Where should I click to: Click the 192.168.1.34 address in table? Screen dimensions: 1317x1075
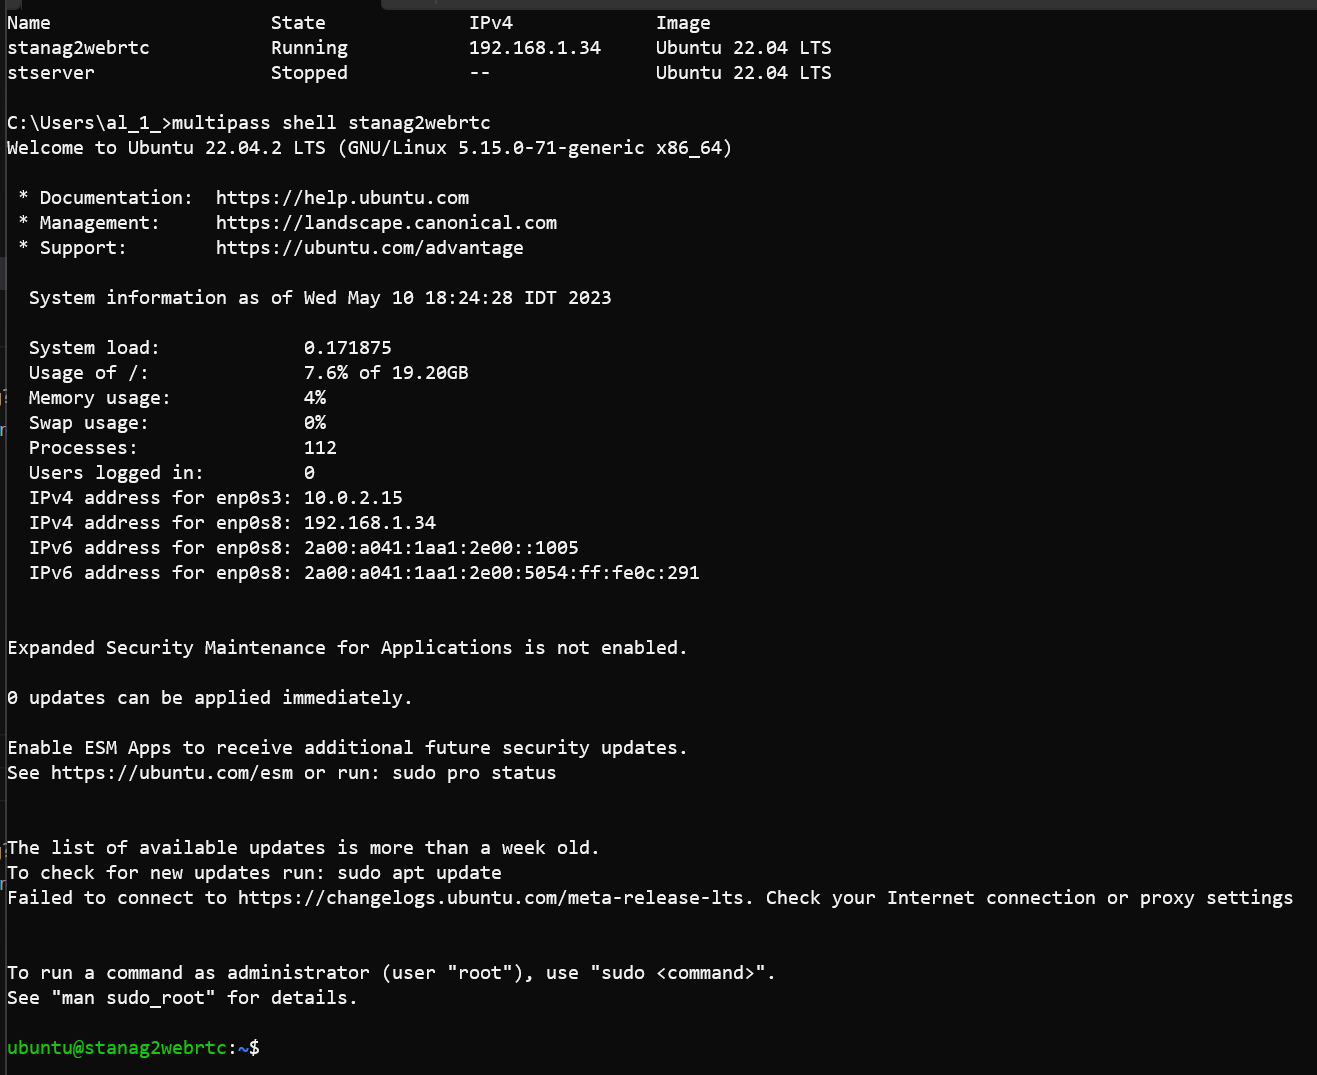tap(534, 48)
